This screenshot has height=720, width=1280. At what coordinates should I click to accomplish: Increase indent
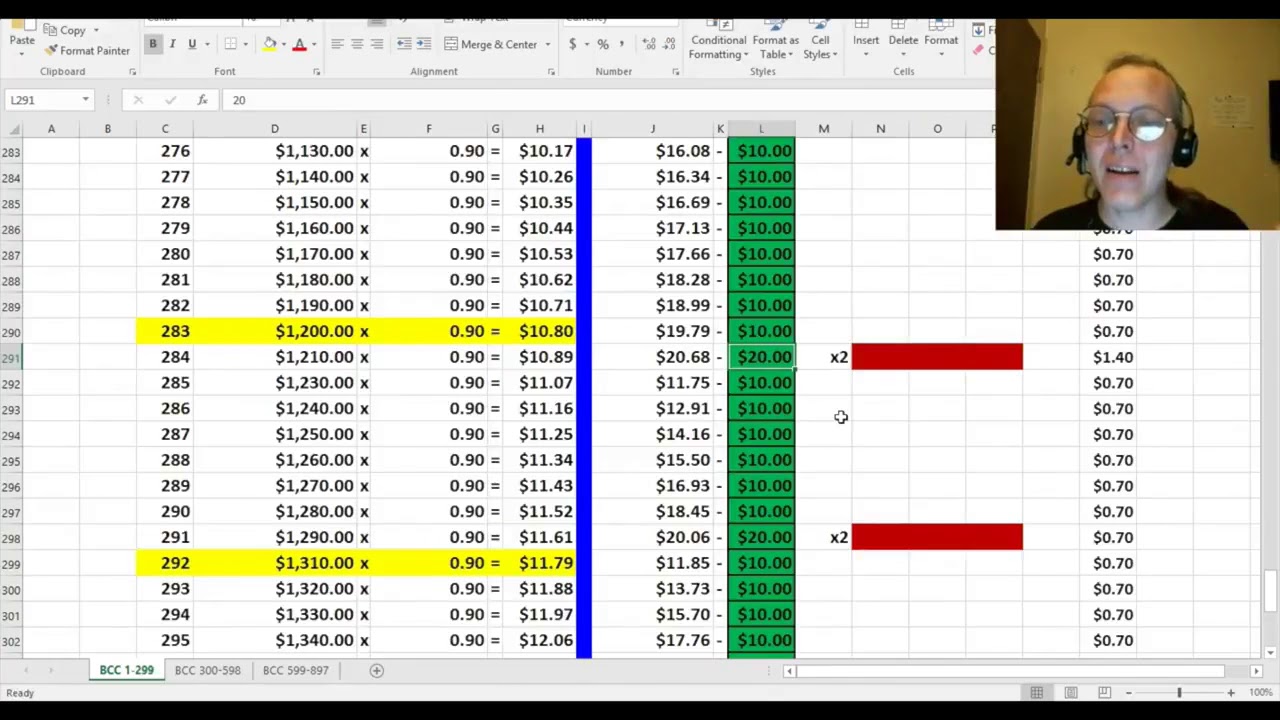point(423,44)
